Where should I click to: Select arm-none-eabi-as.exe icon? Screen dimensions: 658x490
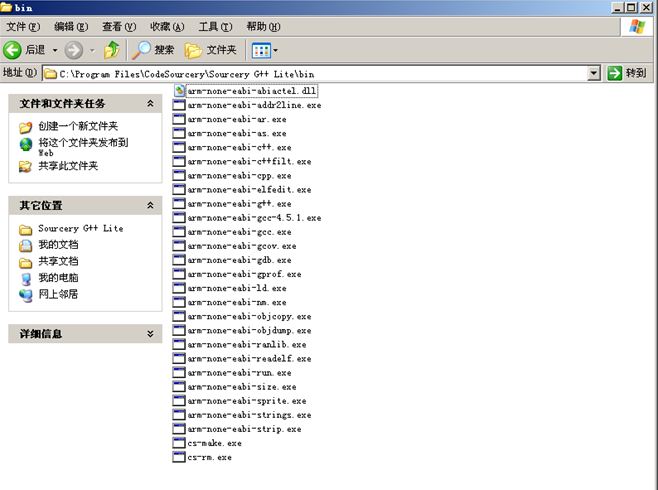pos(179,133)
